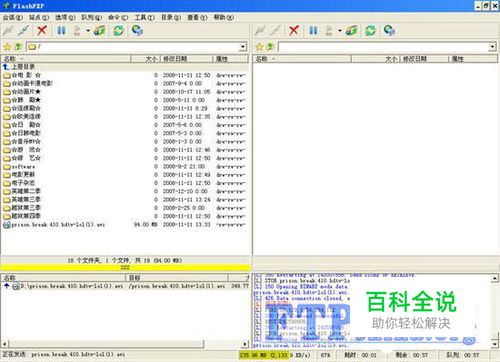Open the 队列 (Queue) menu
The image size is (500, 362).
[x=92, y=17]
